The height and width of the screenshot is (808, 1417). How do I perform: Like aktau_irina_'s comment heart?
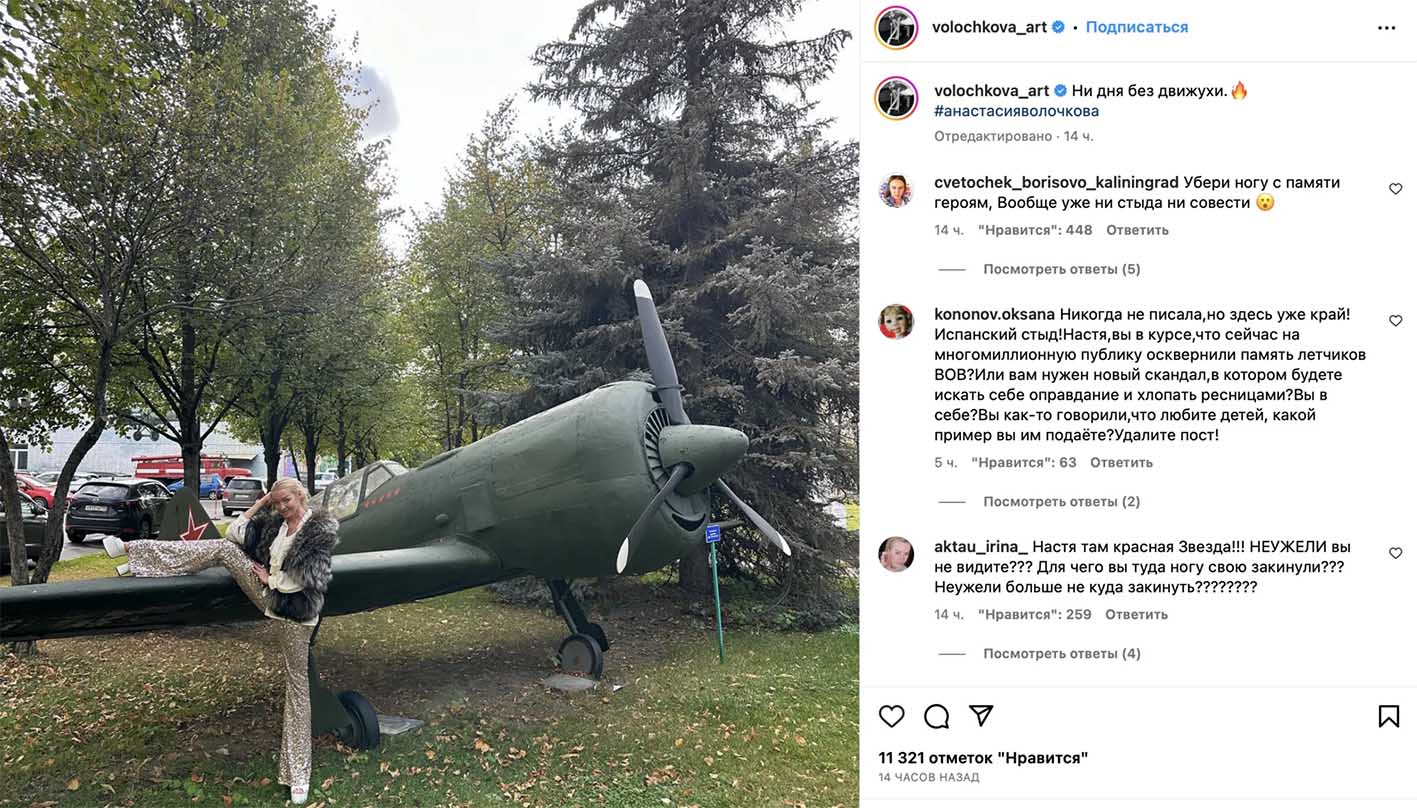(1395, 553)
